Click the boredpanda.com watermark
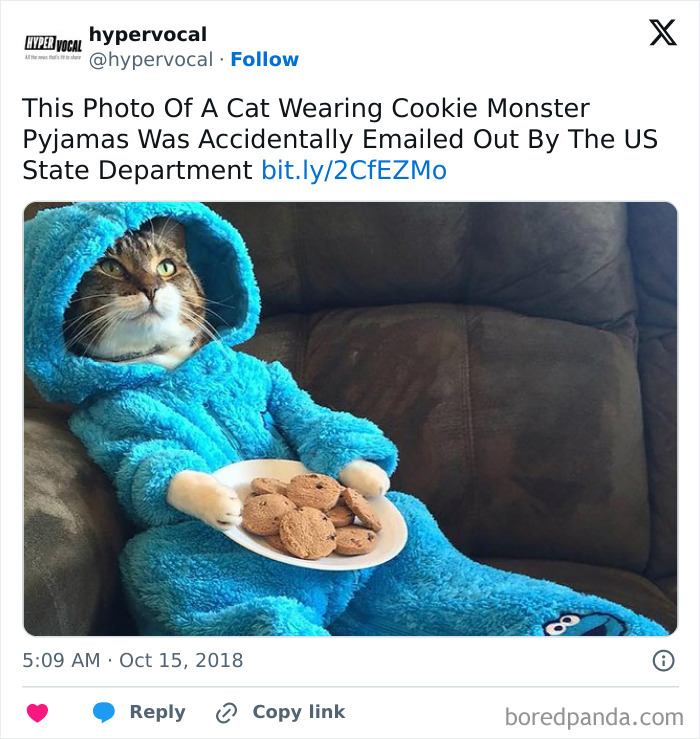The height and width of the screenshot is (739, 700). coord(594,716)
